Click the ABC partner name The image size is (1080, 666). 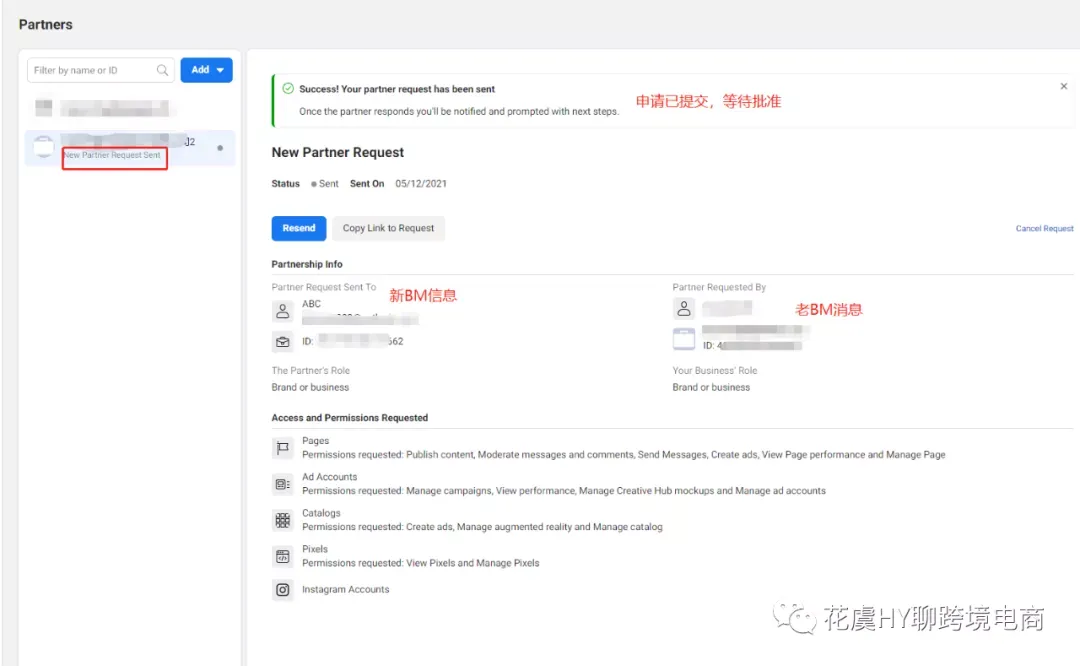click(311, 304)
